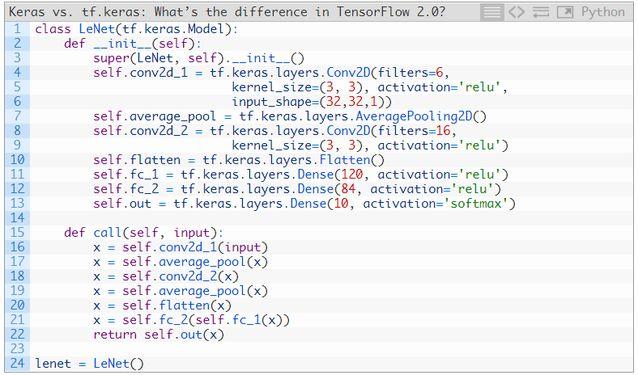Image resolution: width=638 pixels, height=375 pixels.
Task: Click the AveragePooling2D text on line 7
Action: [x=414, y=117]
